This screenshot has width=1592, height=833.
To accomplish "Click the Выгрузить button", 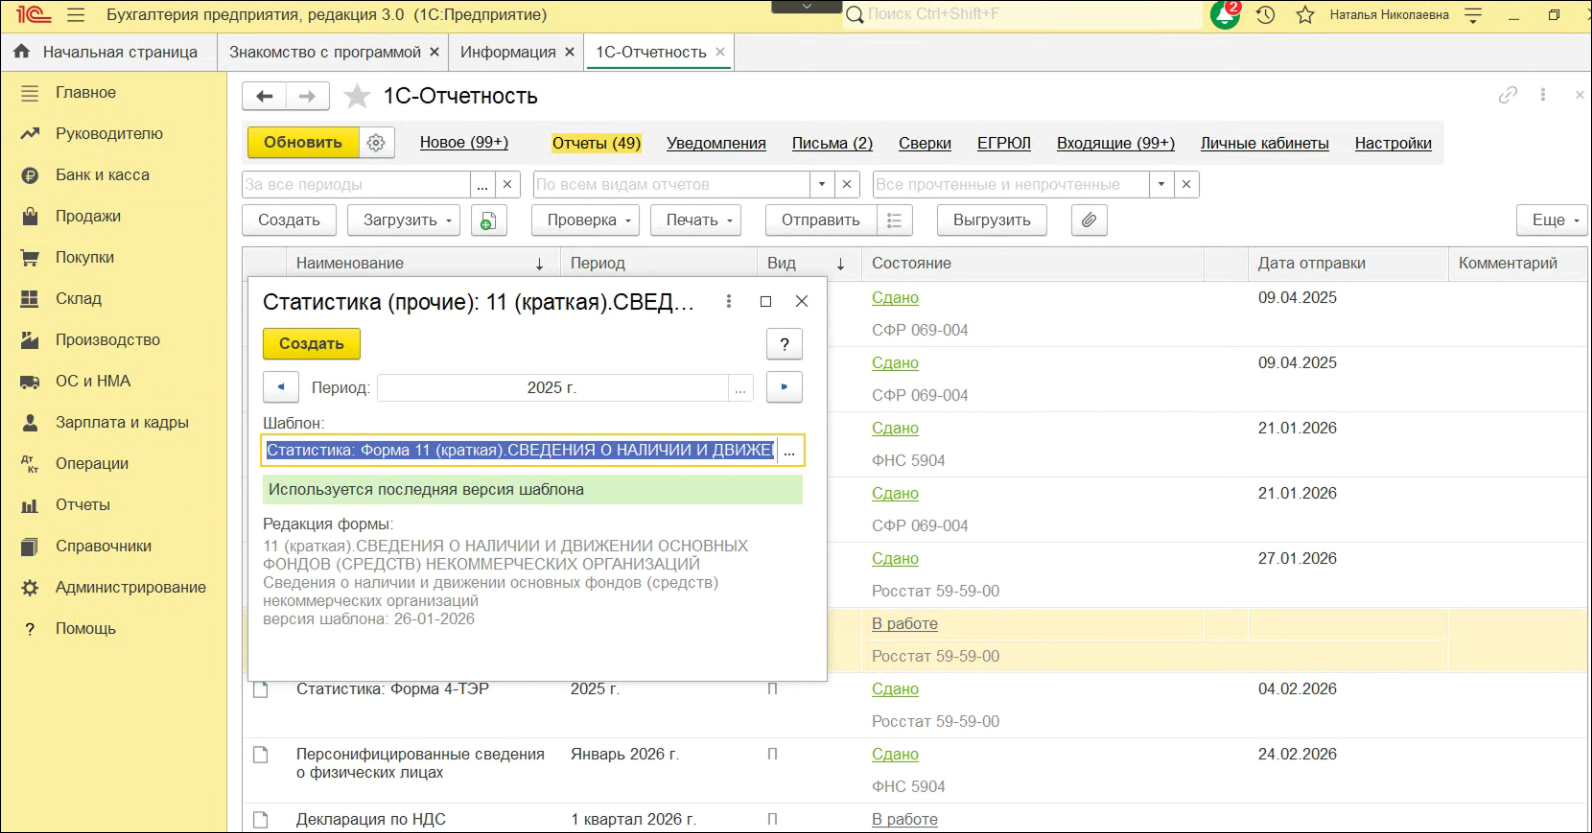I will coord(992,220).
